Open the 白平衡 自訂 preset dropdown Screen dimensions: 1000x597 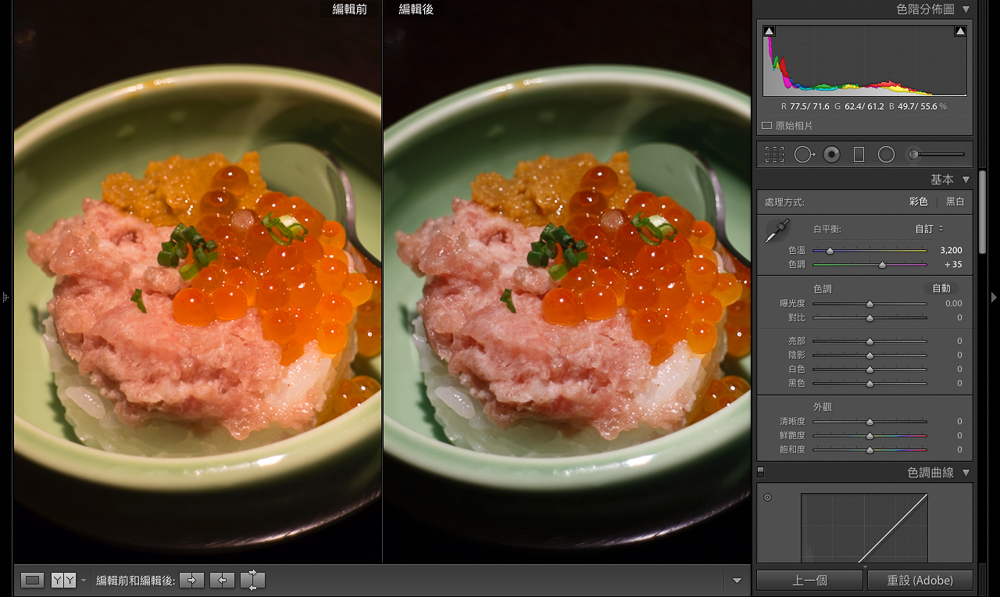pos(929,229)
